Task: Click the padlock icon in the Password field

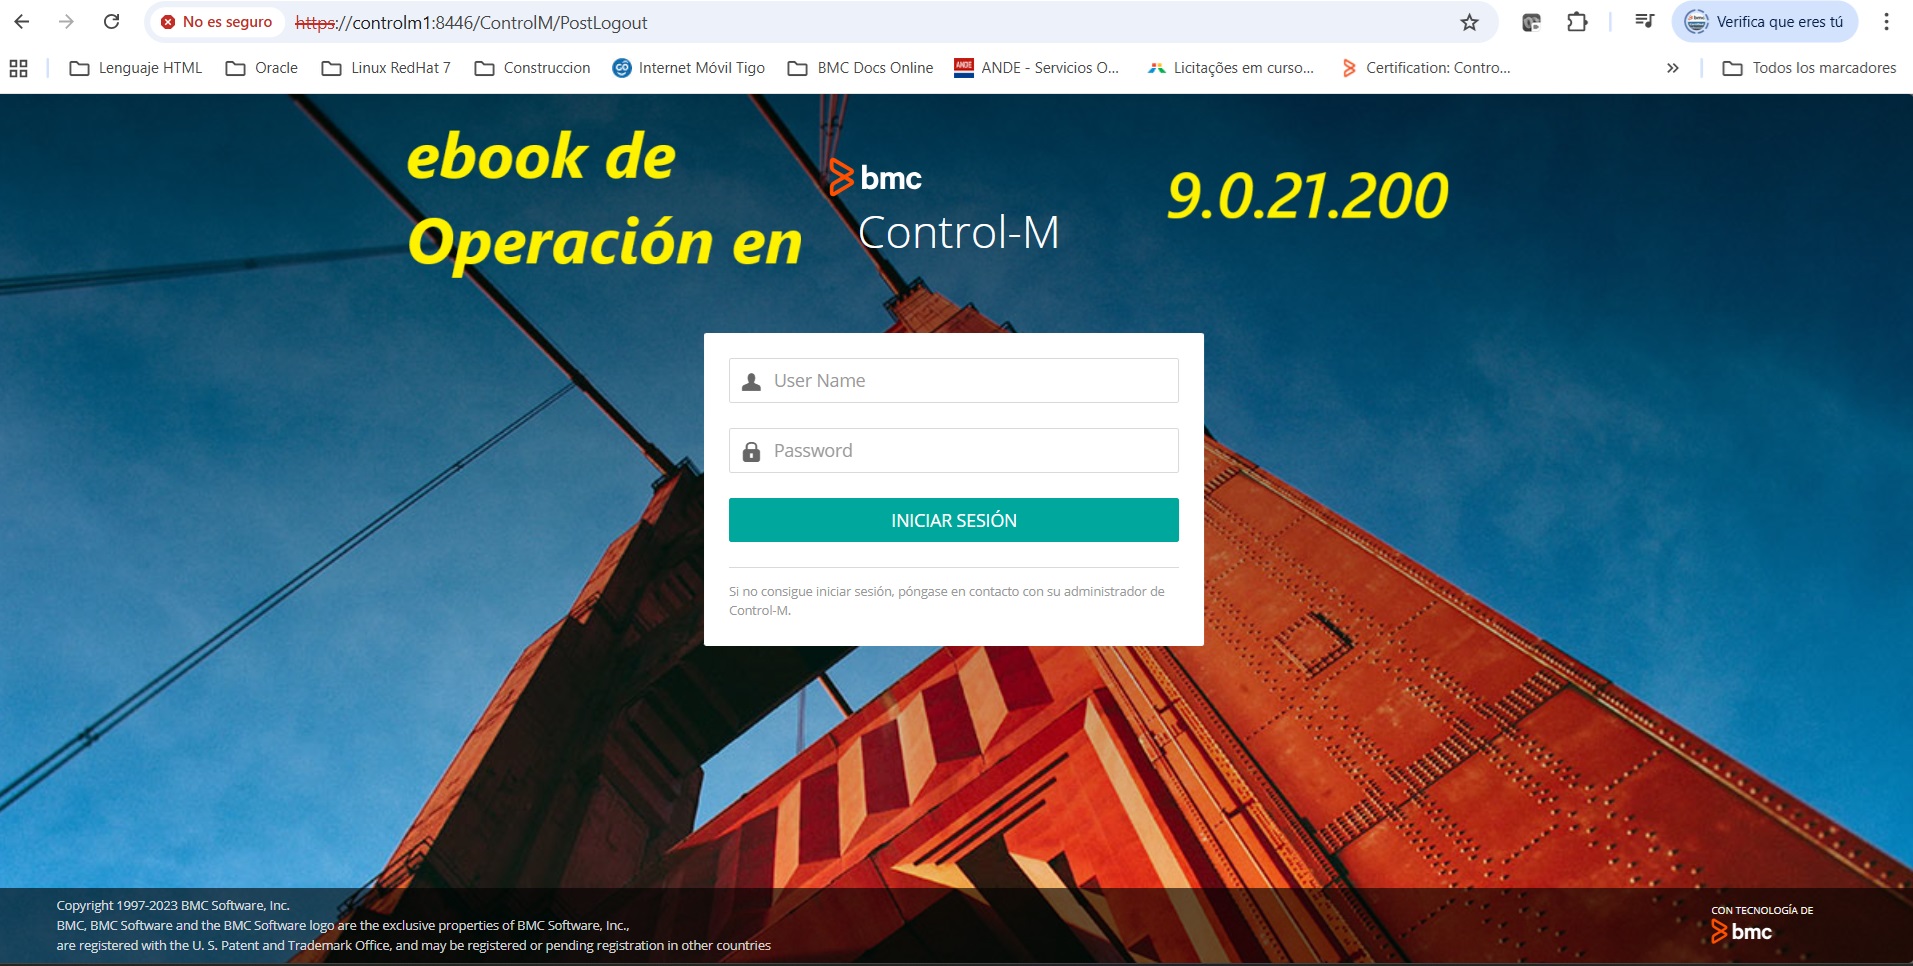Action: tap(752, 450)
